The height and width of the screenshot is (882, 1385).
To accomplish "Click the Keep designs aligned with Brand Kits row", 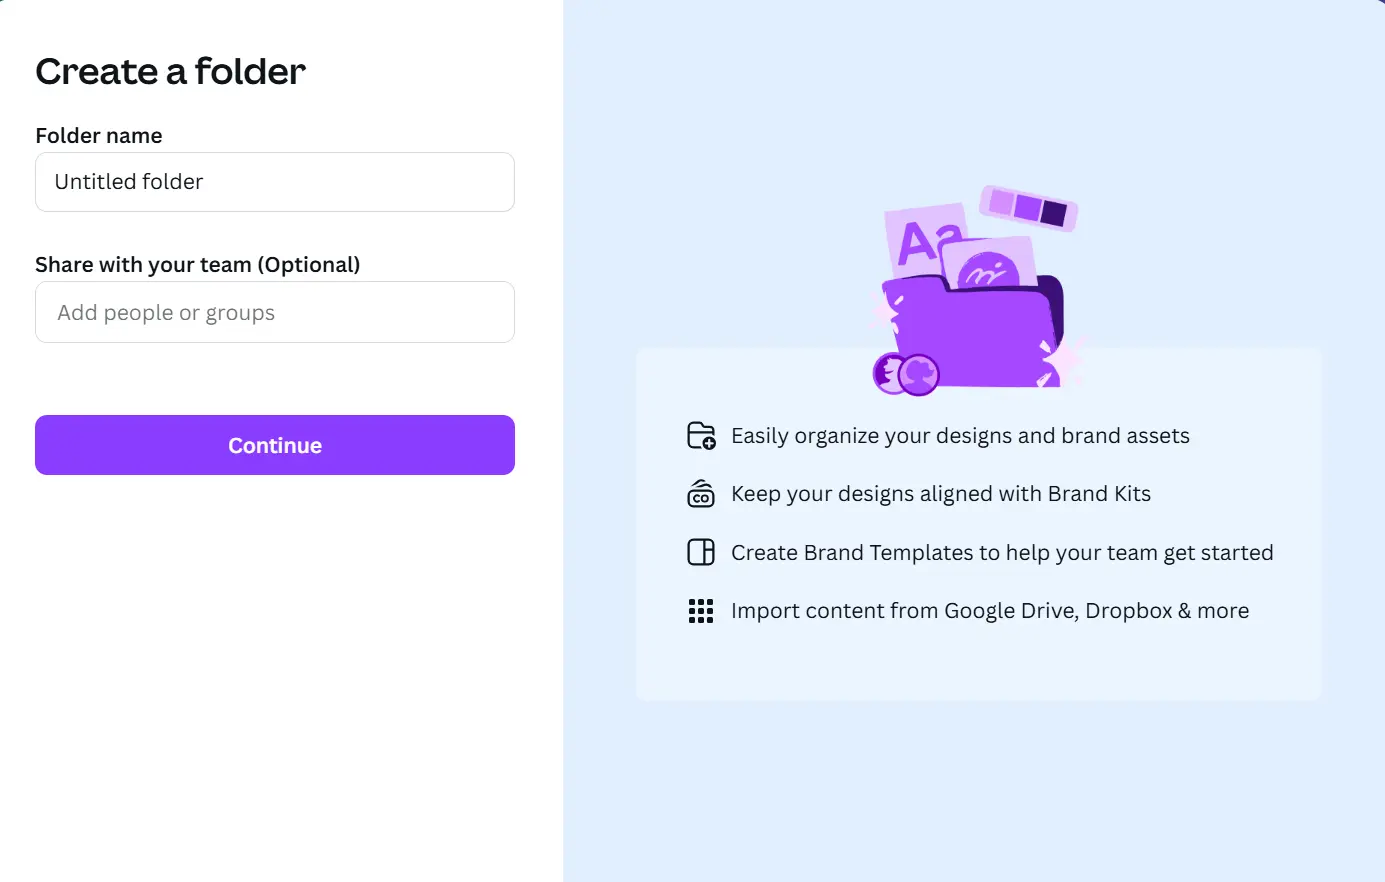I will [941, 493].
